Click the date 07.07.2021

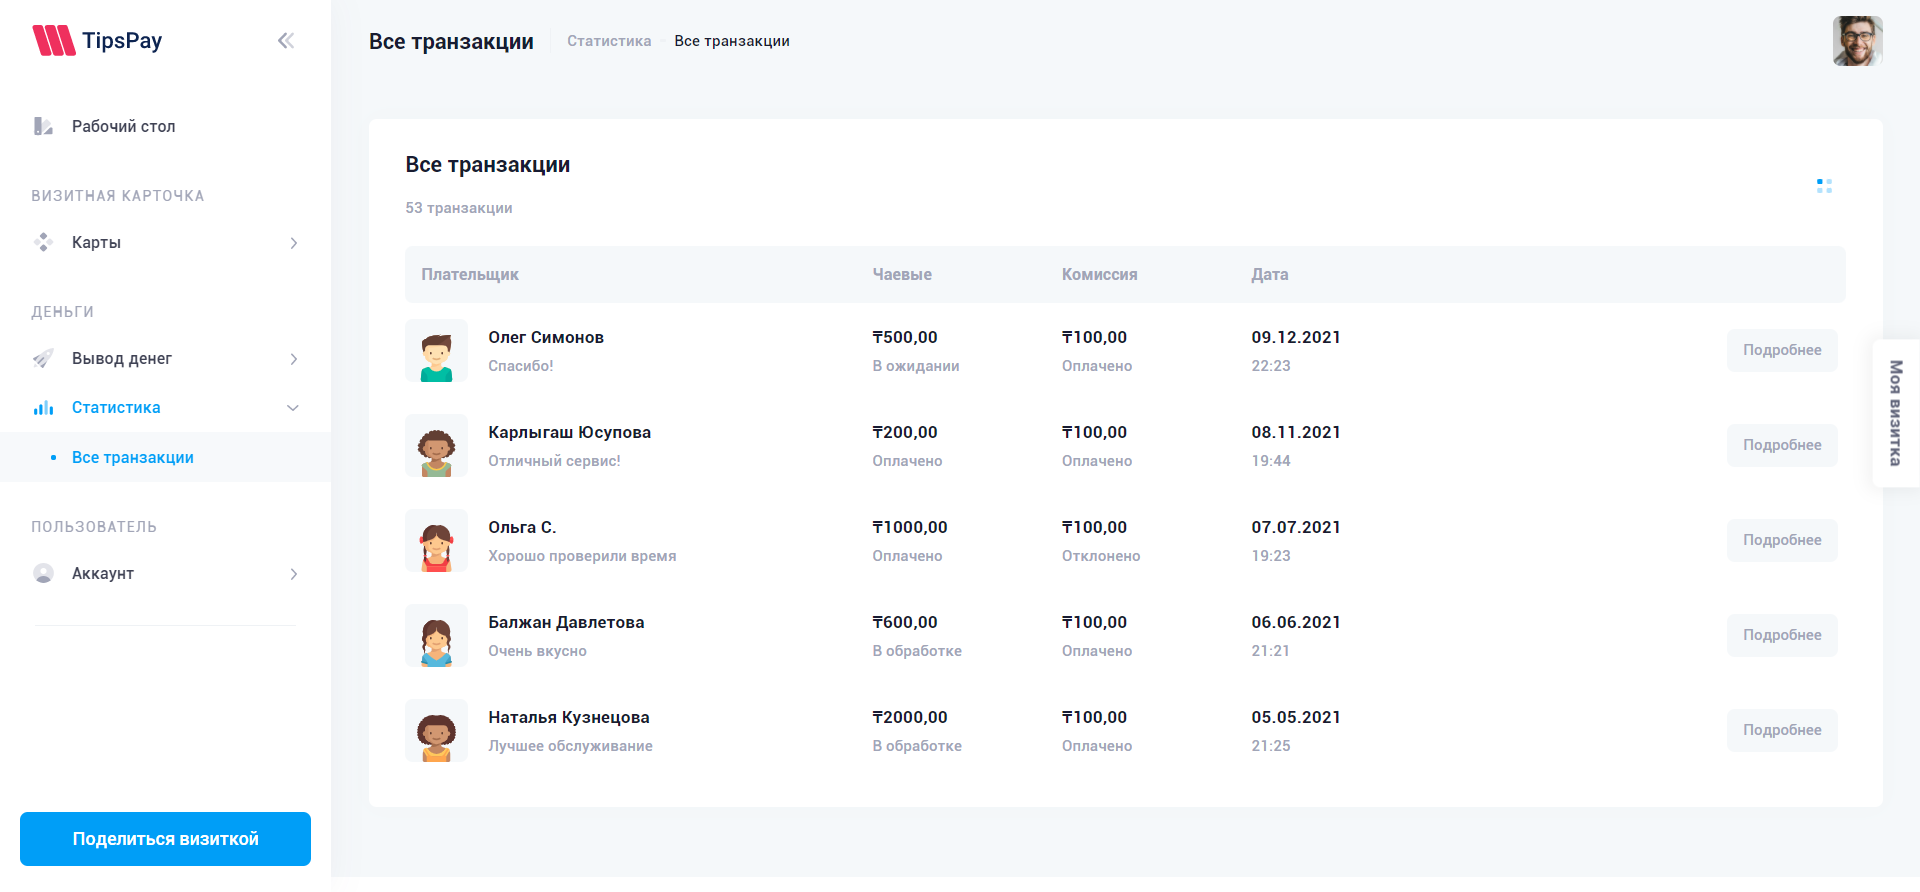[1296, 527]
